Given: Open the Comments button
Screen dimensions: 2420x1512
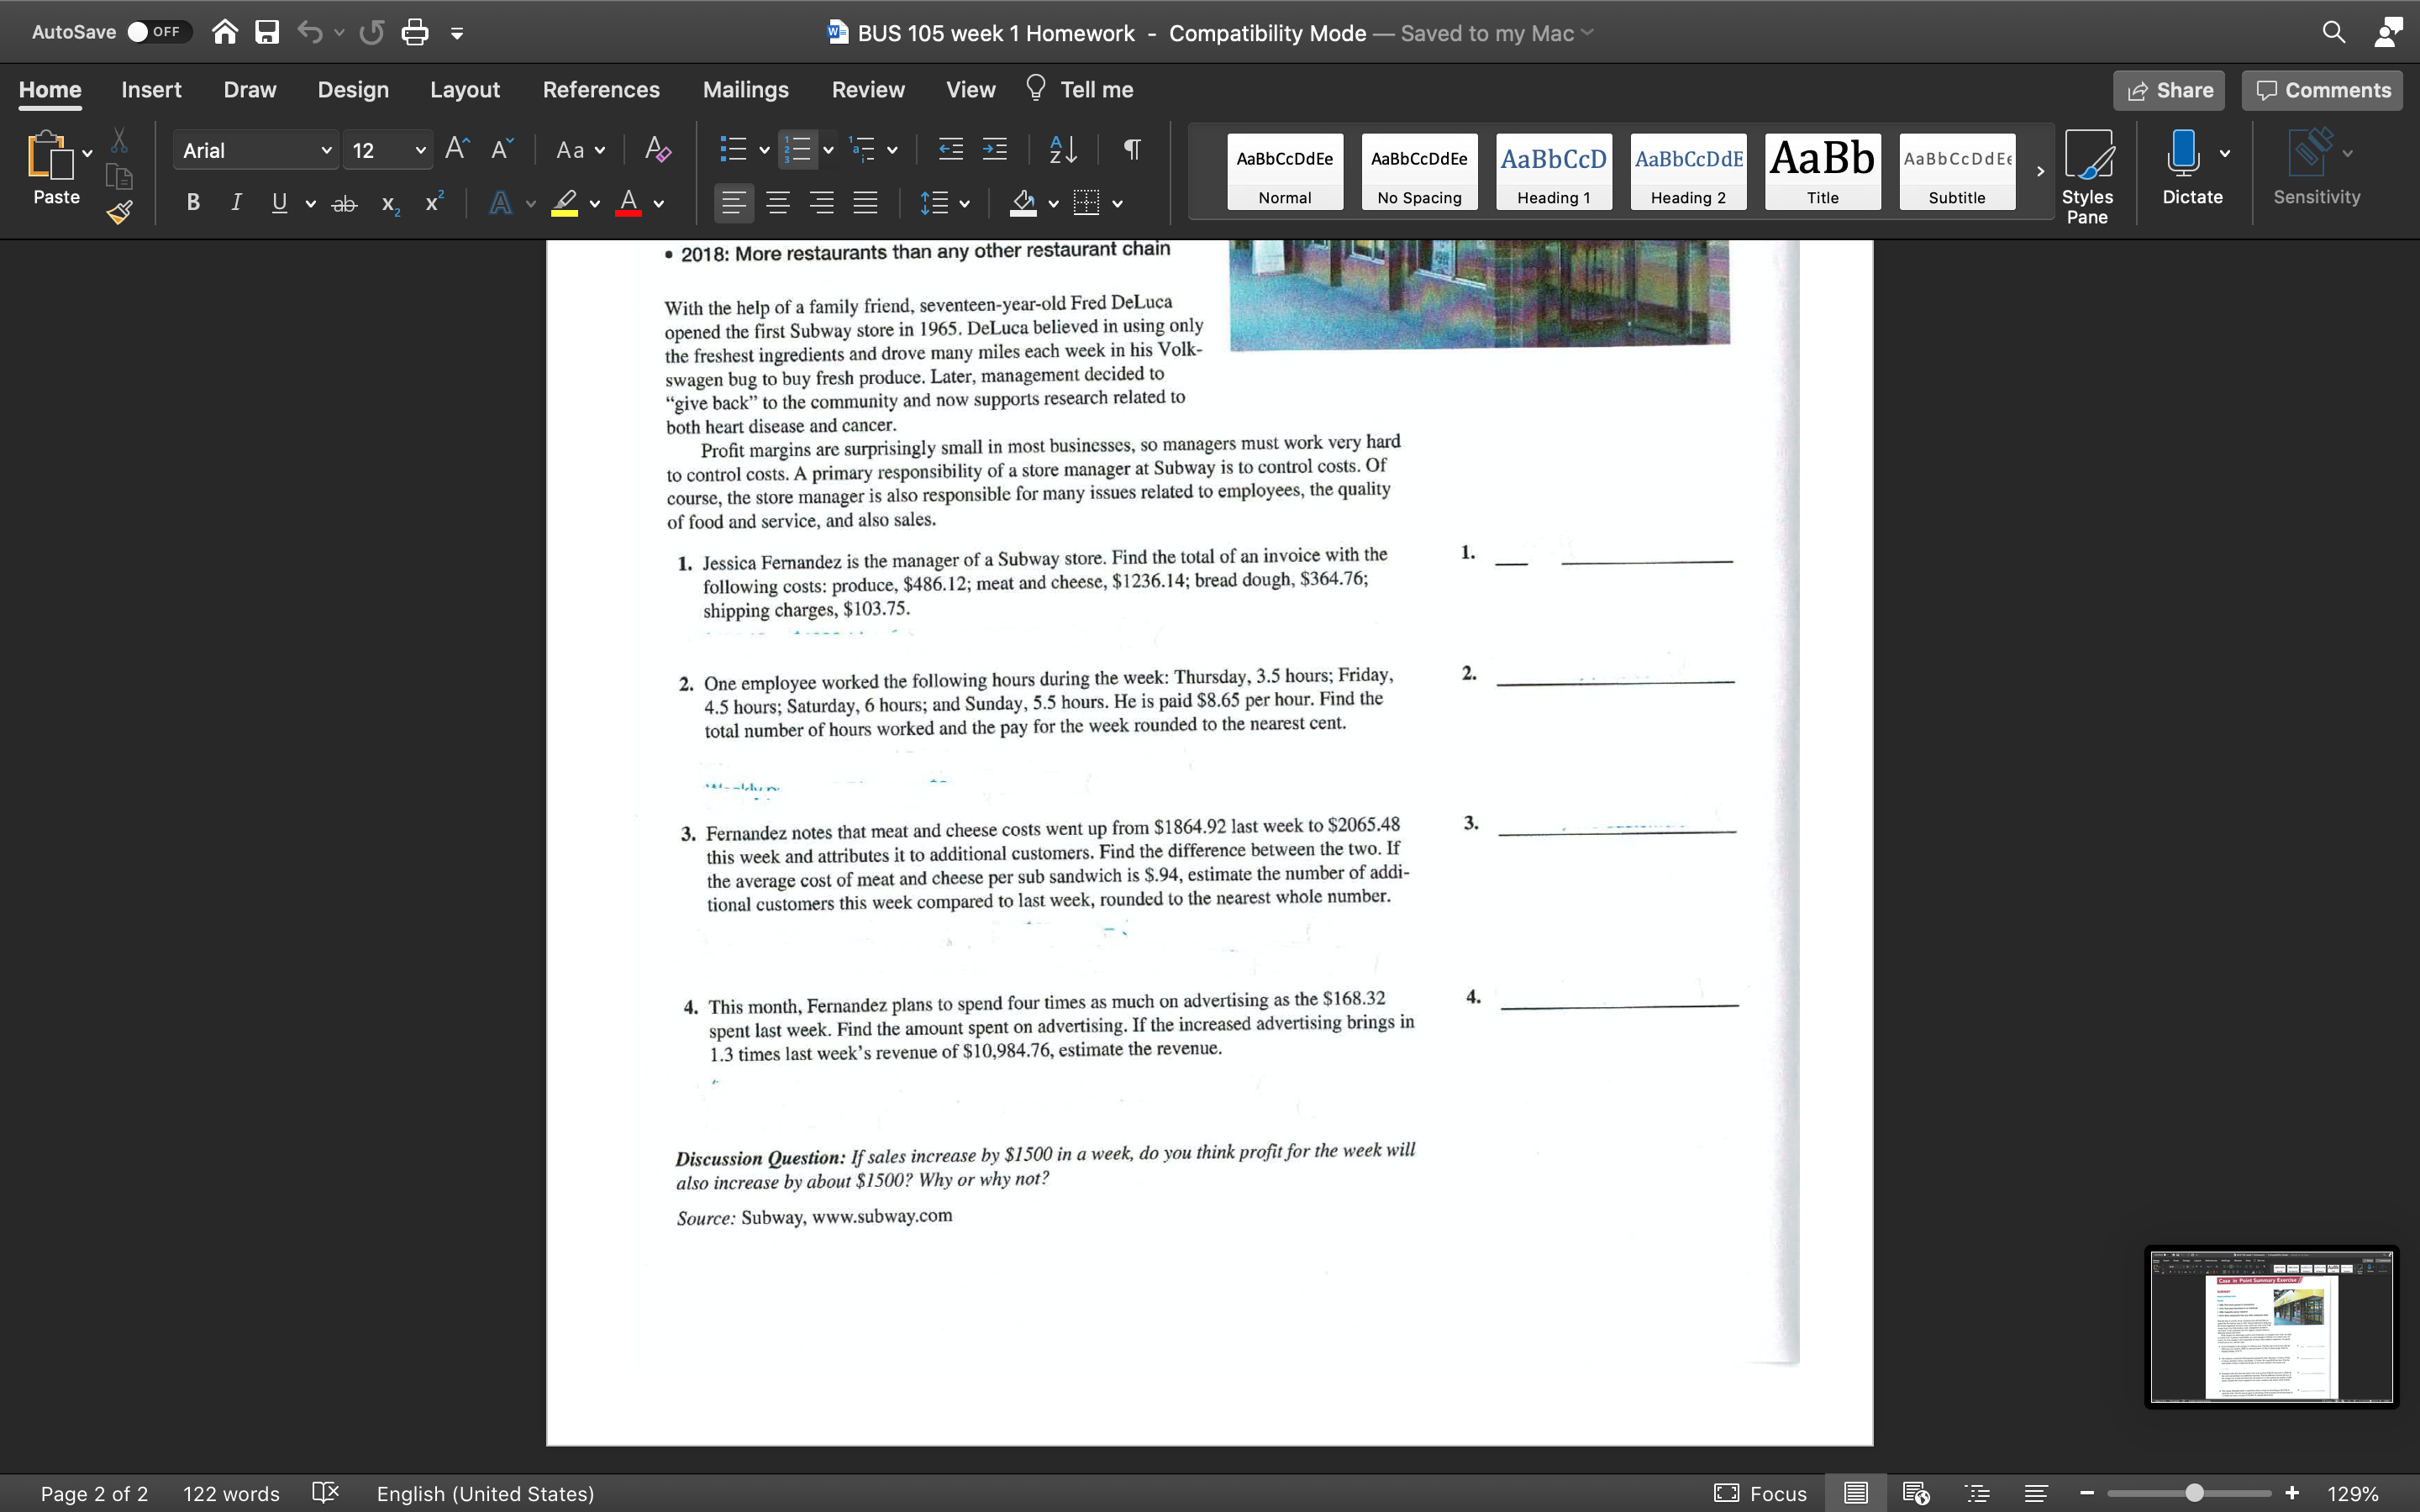Looking at the screenshot, I should pyautogui.click(x=2322, y=90).
